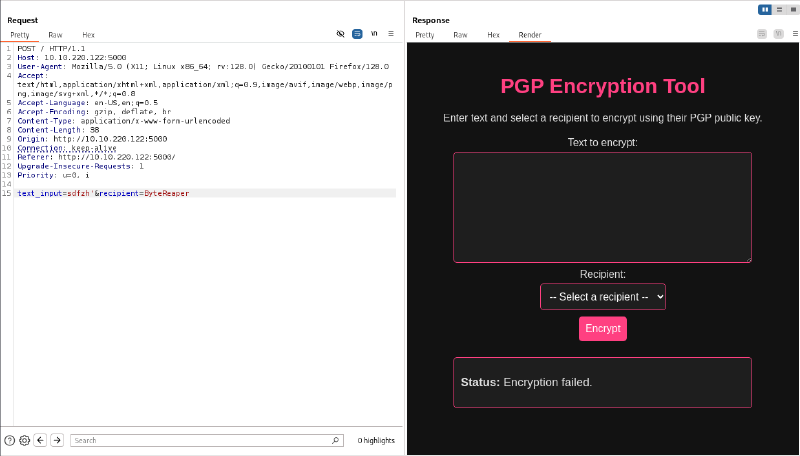Viewport: 800px width, 456px height.
Task: Open search settings gear icon
Action: tap(24, 440)
